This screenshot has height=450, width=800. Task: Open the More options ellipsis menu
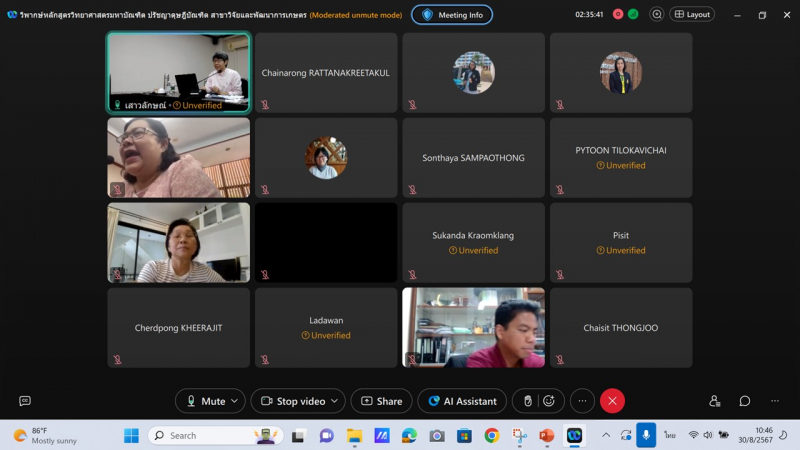(582, 401)
